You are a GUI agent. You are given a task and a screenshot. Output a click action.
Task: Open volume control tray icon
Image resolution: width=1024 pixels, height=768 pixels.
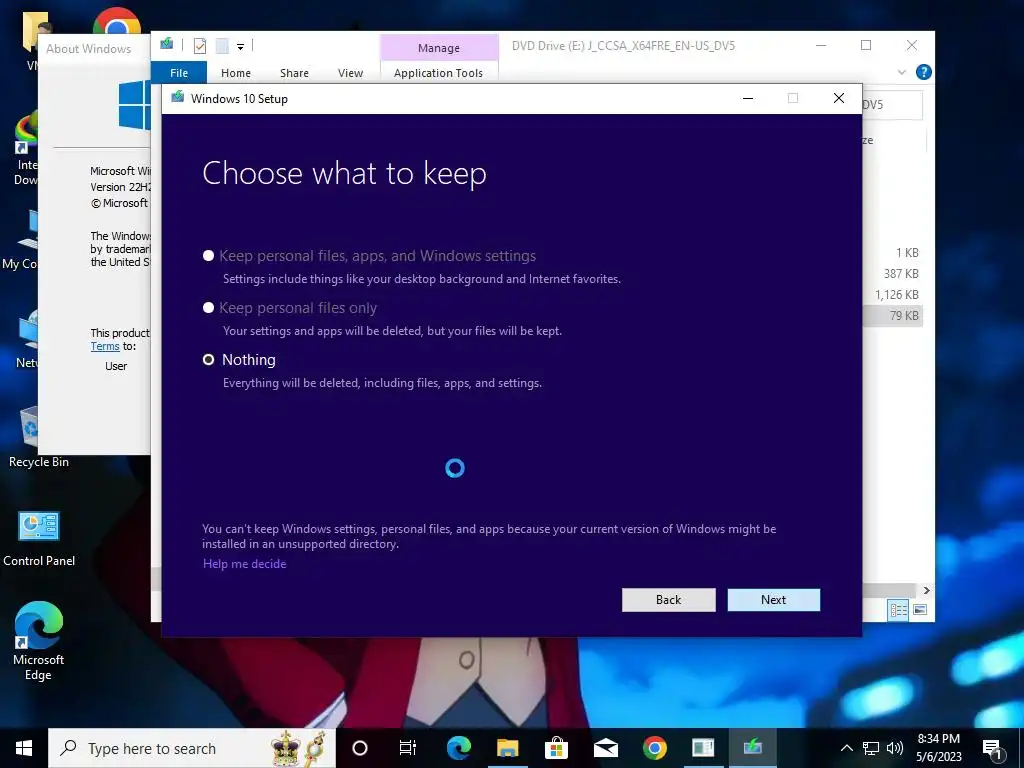(895, 748)
